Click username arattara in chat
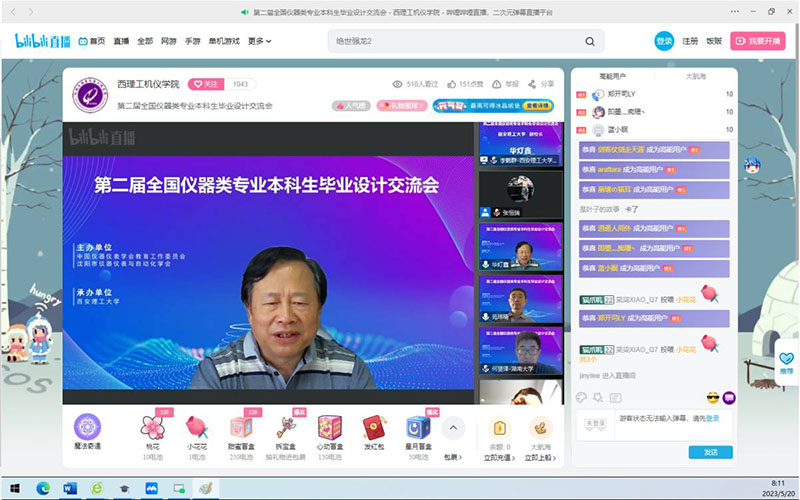This screenshot has height=500, width=800. [x=609, y=169]
